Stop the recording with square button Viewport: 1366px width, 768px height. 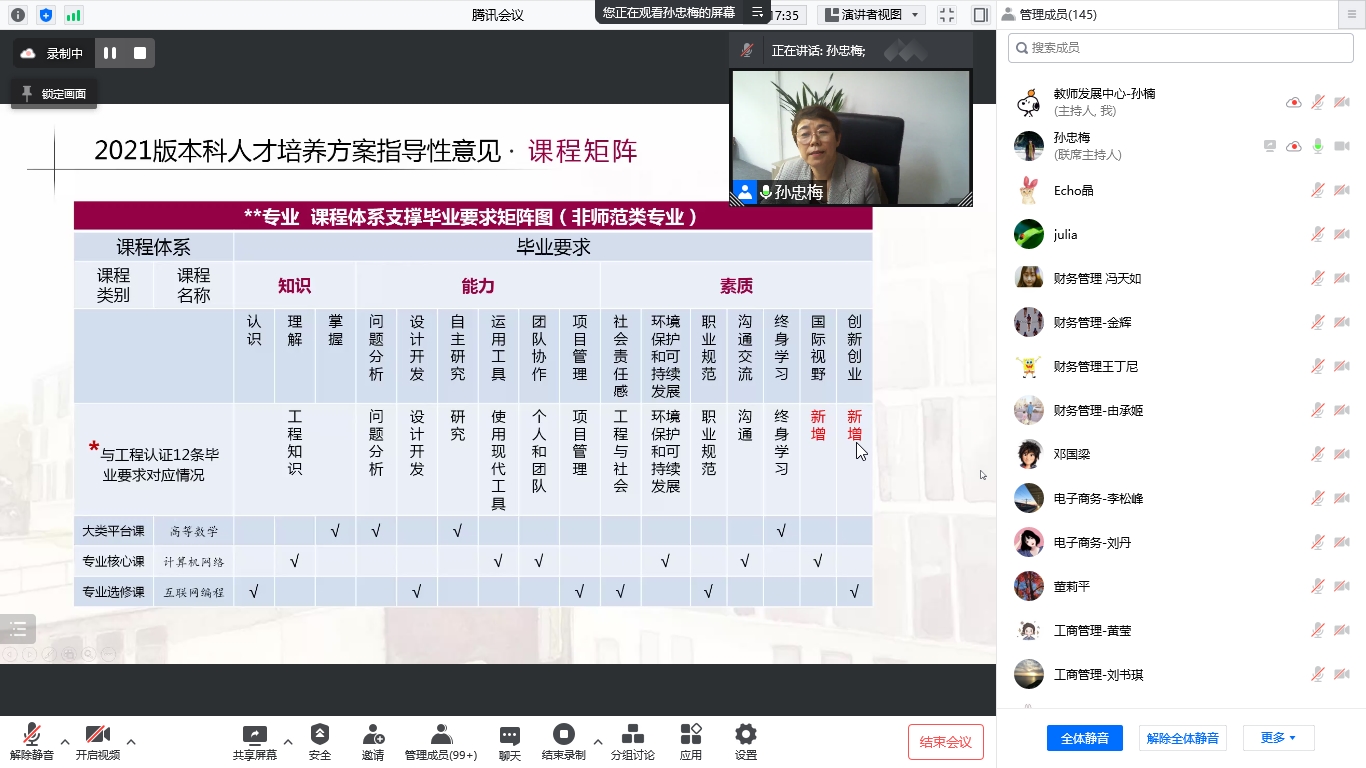click(140, 53)
